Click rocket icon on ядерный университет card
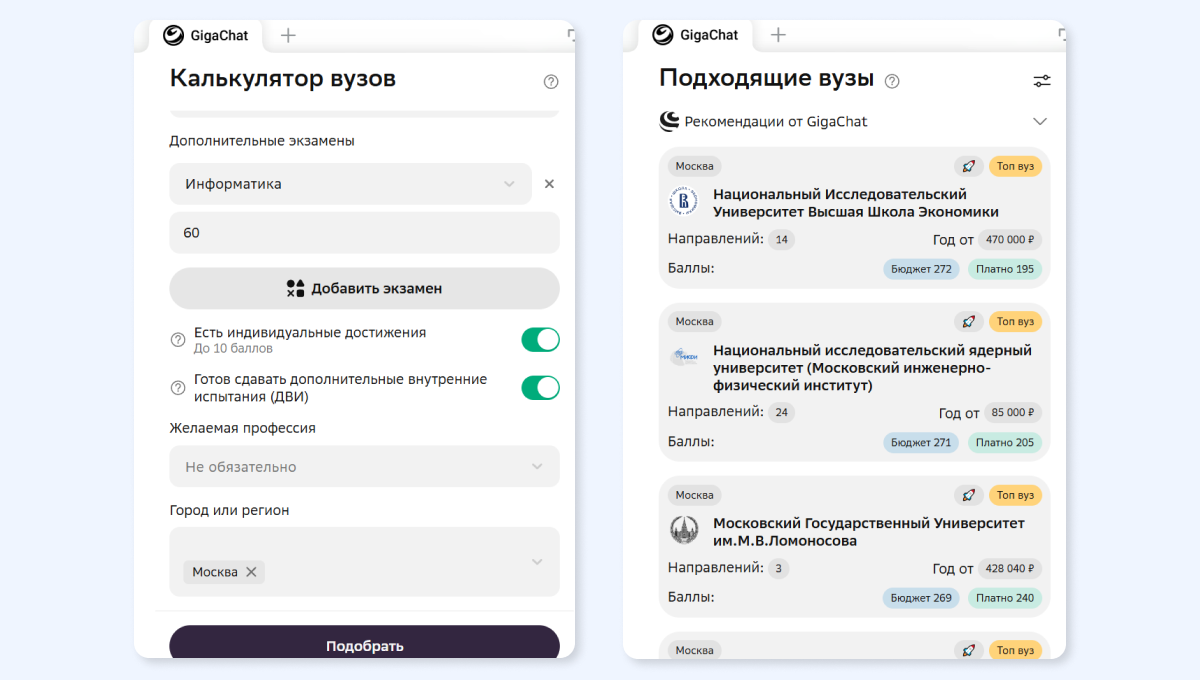This screenshot has width=1200, height=680. 968,321
